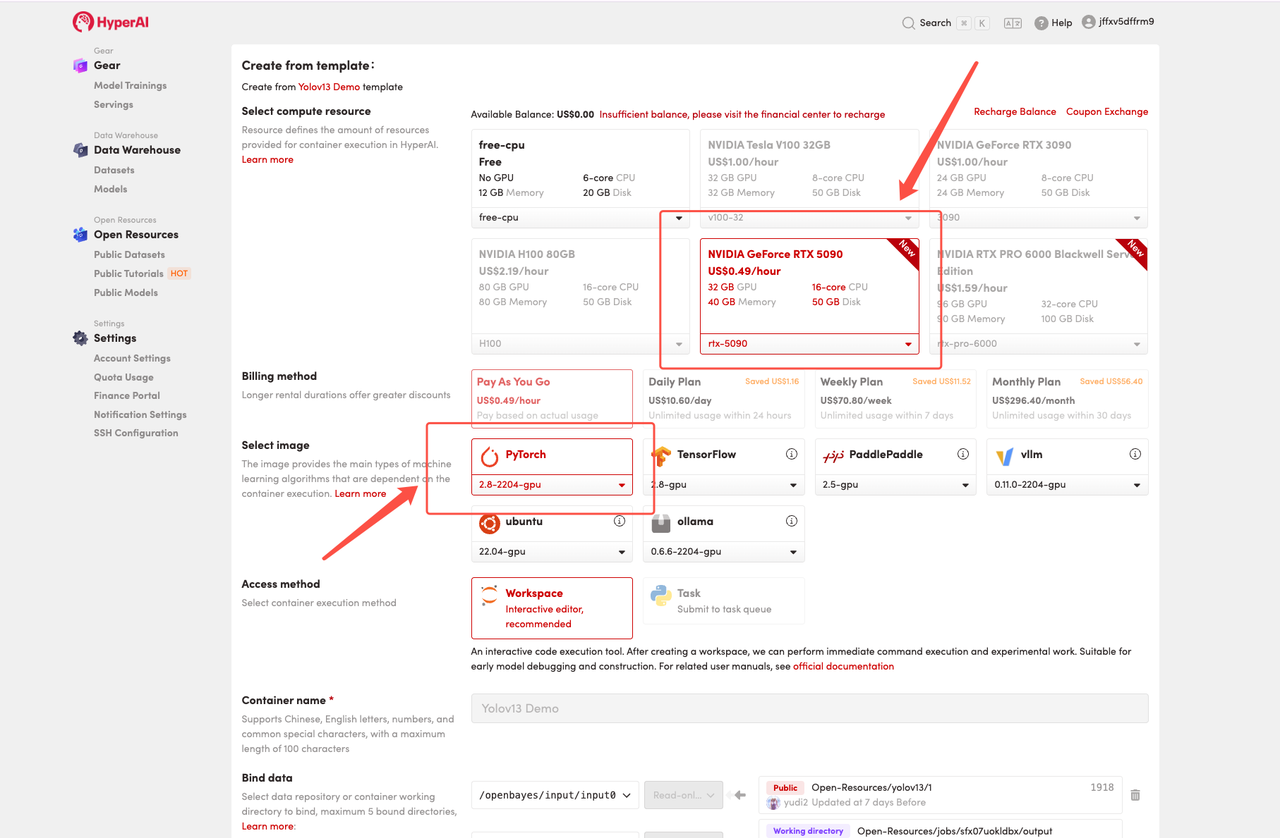This screenshot has width=1280, height=838.
Task: Click the HyperAI logo
Action: coord(111,21)
